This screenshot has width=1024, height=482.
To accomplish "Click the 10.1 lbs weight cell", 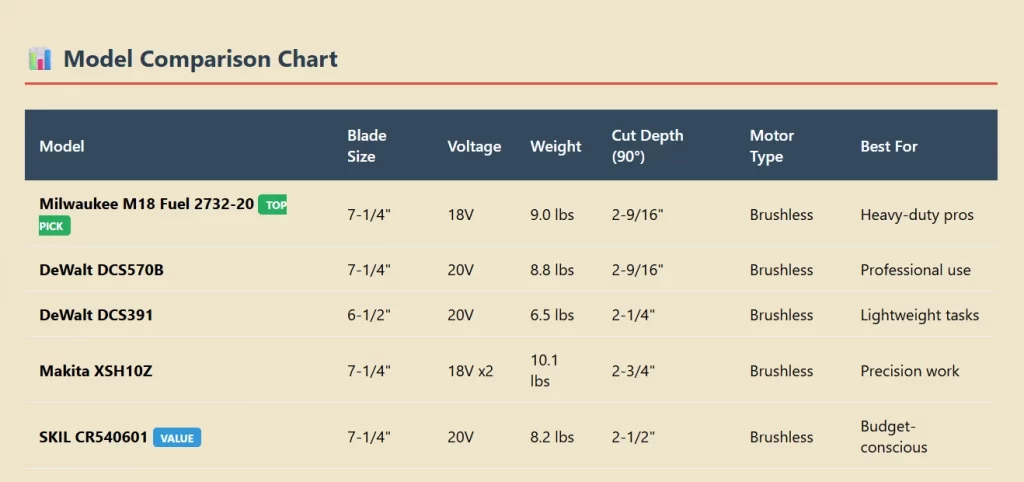I will (x=546, y=370).
